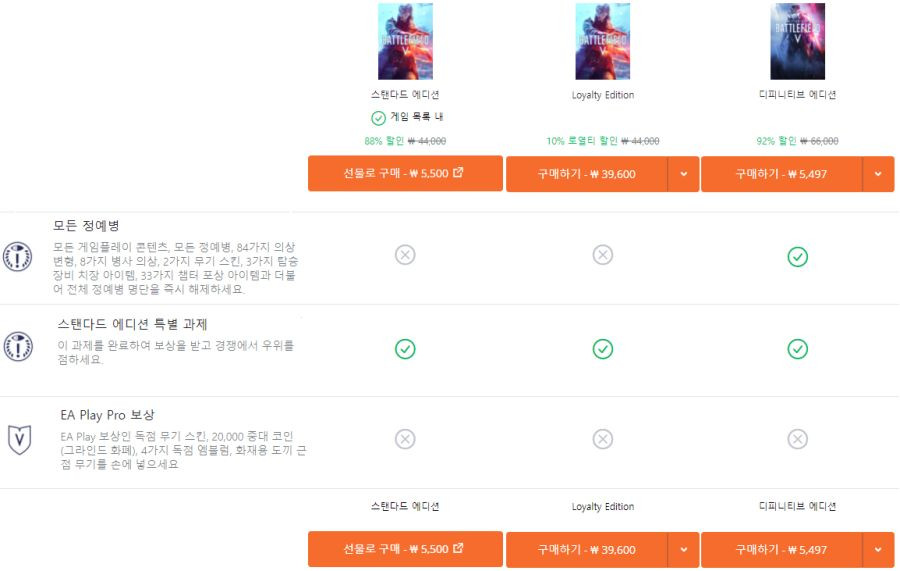Open bottom Definitive Edition purchase options arrow
The image size is (900, 571).
pyautogui.click(x=878, y=549)
